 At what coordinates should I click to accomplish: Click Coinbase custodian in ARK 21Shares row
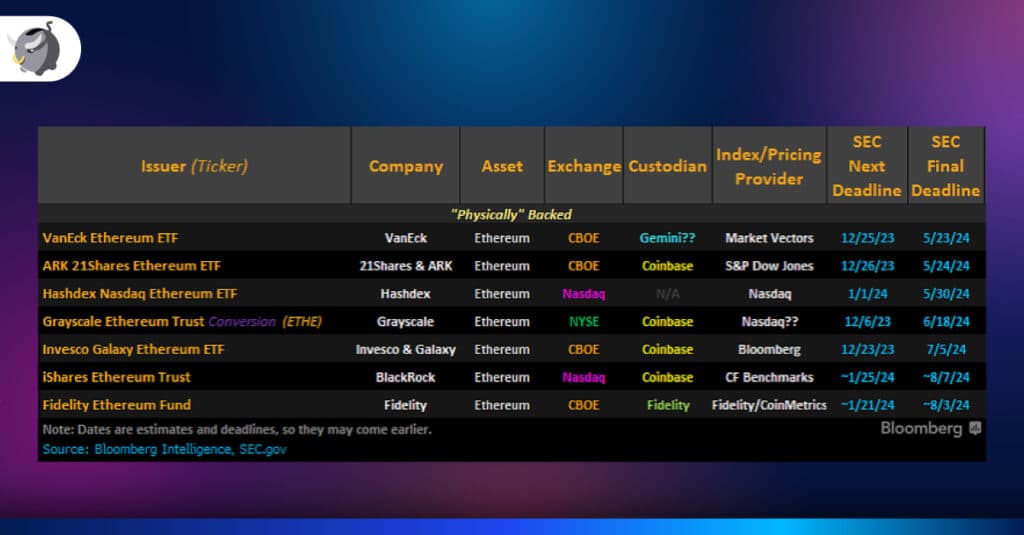pyautogui.click(x=667, y=266)
